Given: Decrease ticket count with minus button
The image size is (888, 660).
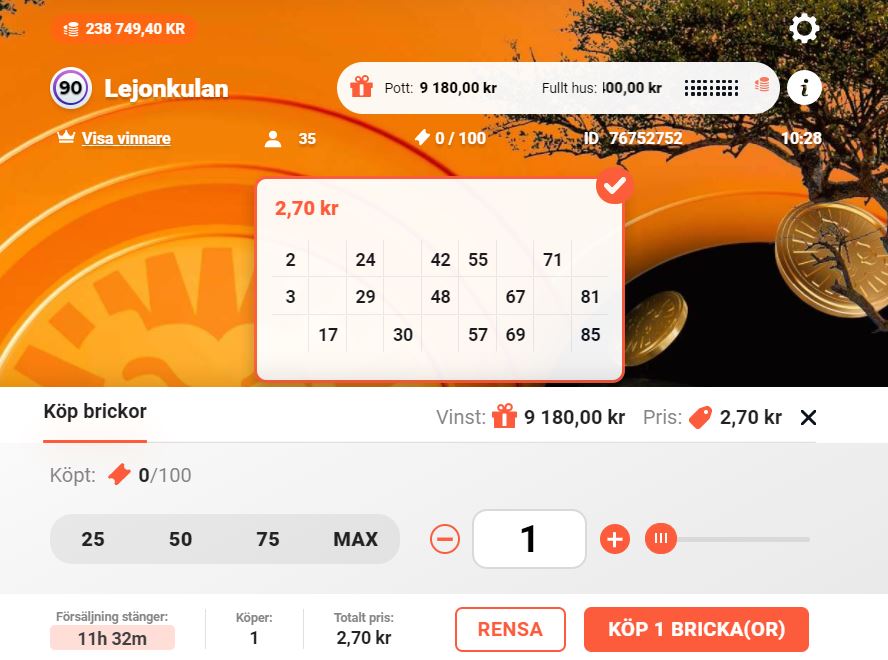Looking at the screenshot, I should (x=445, y=539).
